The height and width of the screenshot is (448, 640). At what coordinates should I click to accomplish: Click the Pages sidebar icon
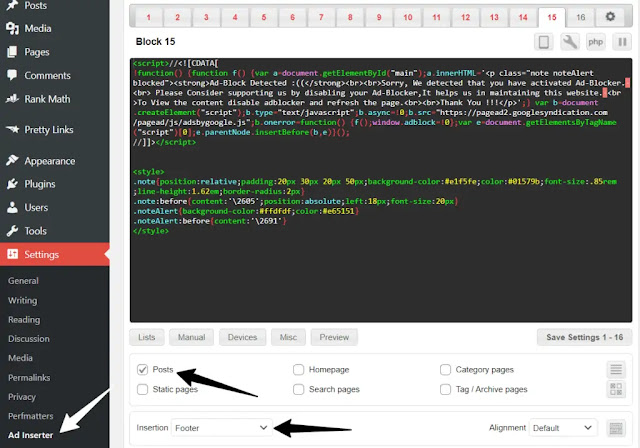coord(12,52)
